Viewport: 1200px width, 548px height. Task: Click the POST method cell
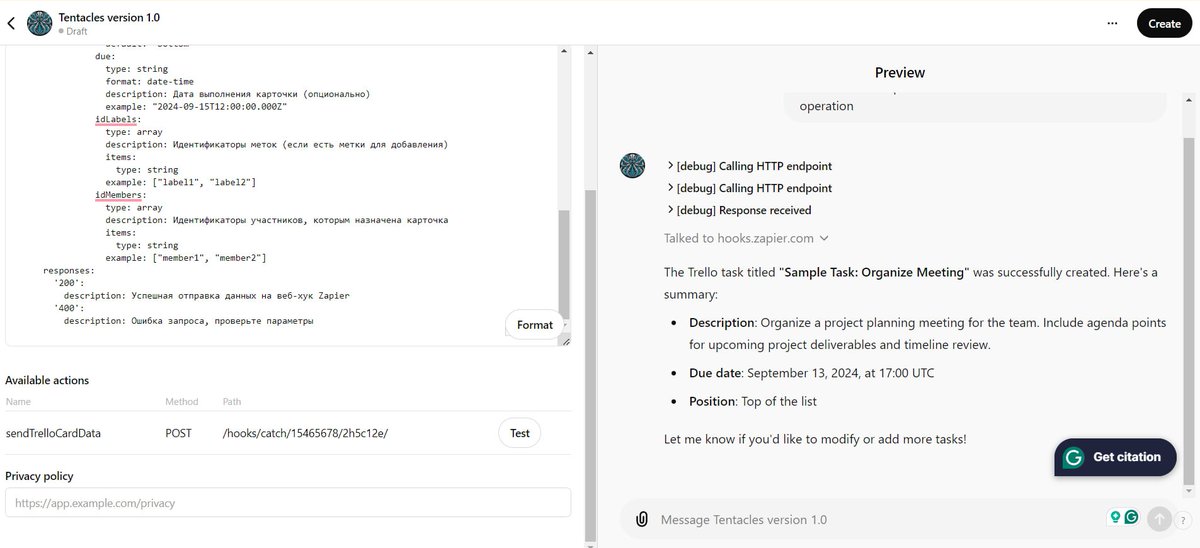pos(180,433)
